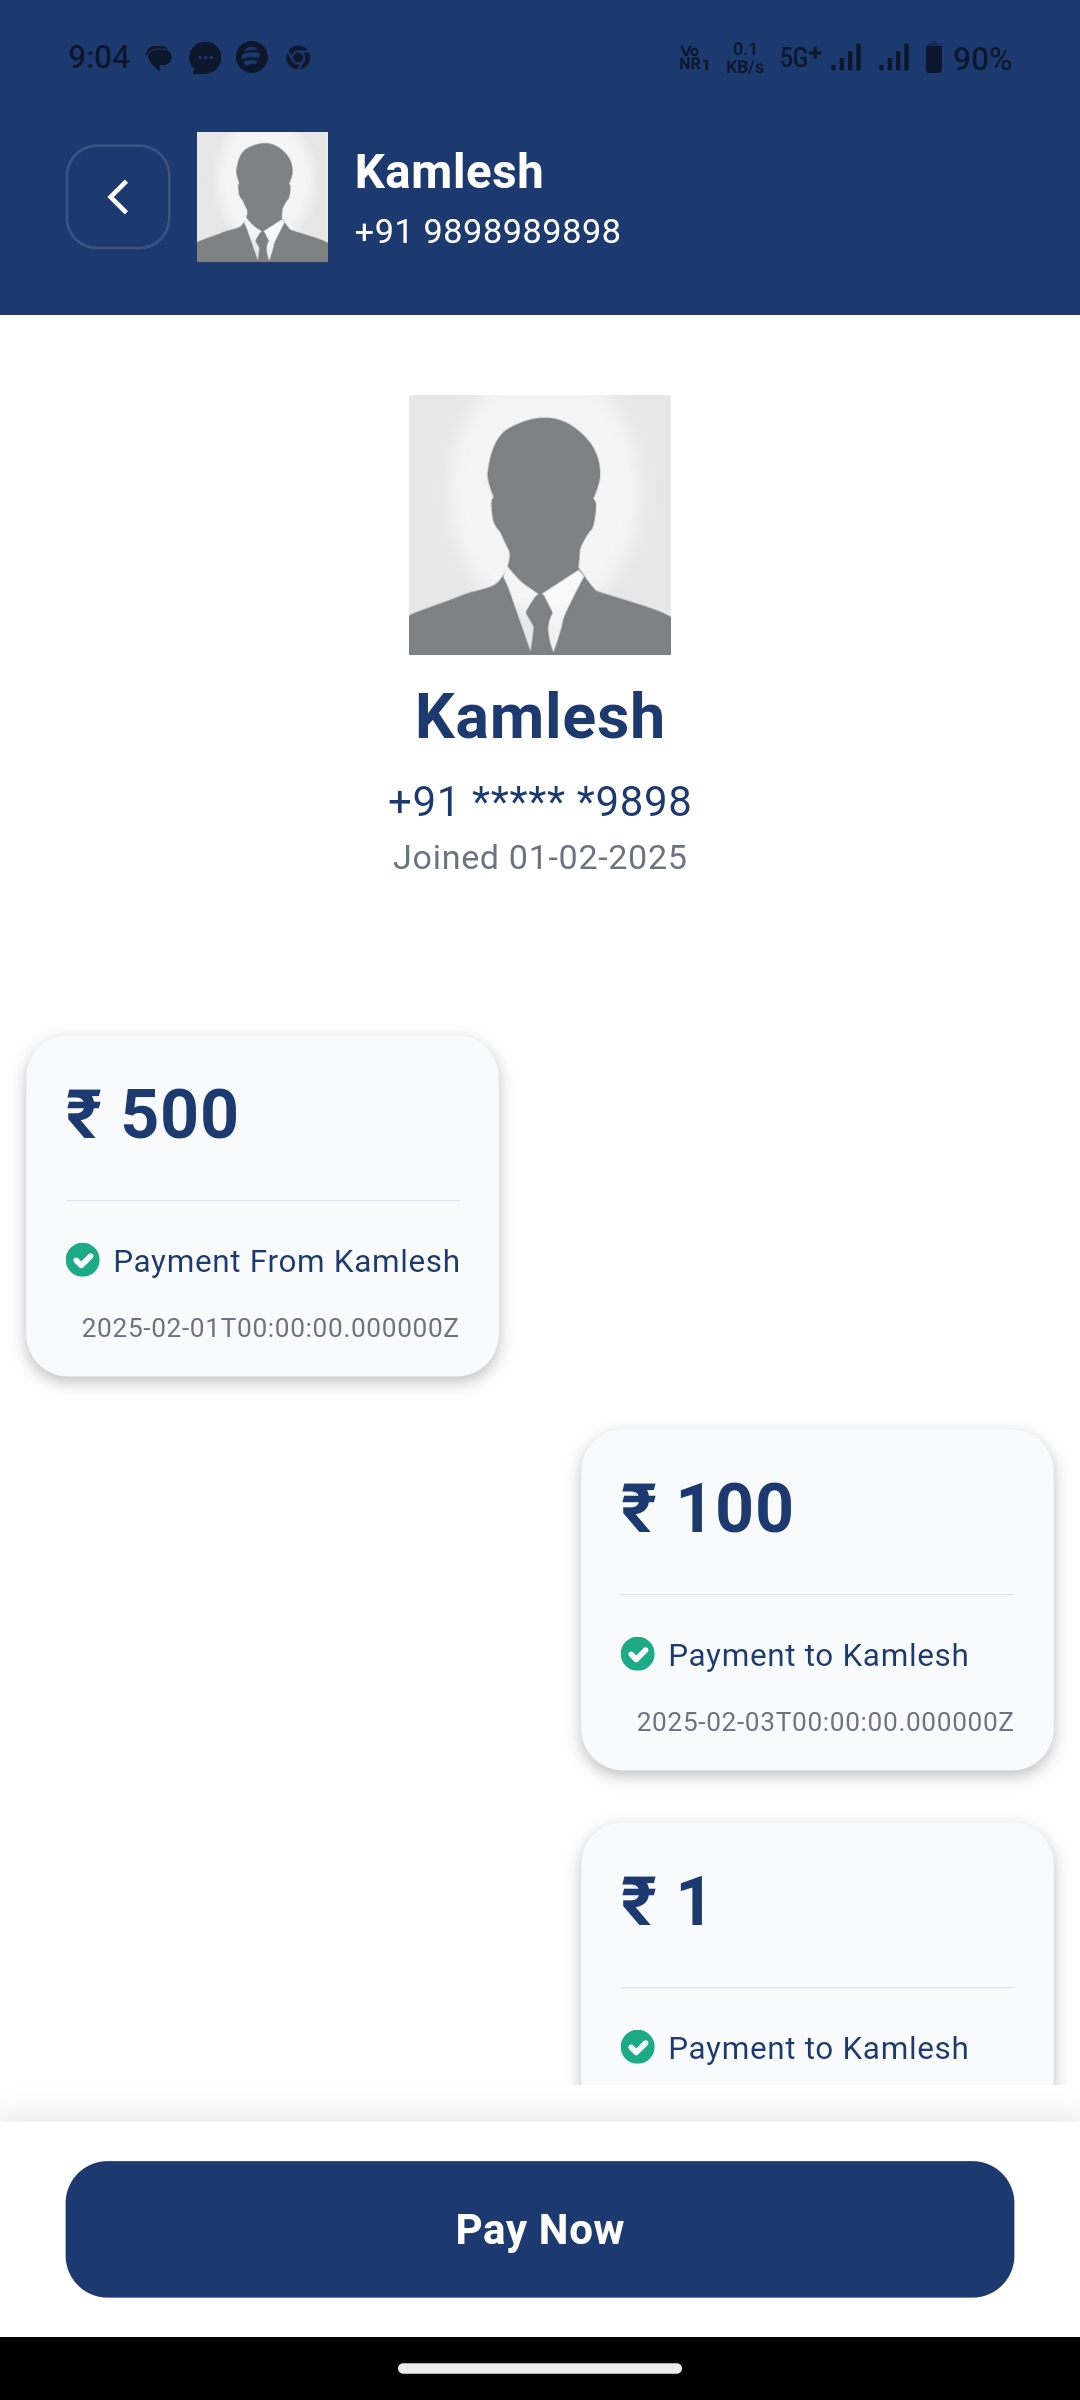Screen dimensions: 1080x2400
Task: Tap the green checkmark on ₹500 payment
Action: pos(83,1260)
